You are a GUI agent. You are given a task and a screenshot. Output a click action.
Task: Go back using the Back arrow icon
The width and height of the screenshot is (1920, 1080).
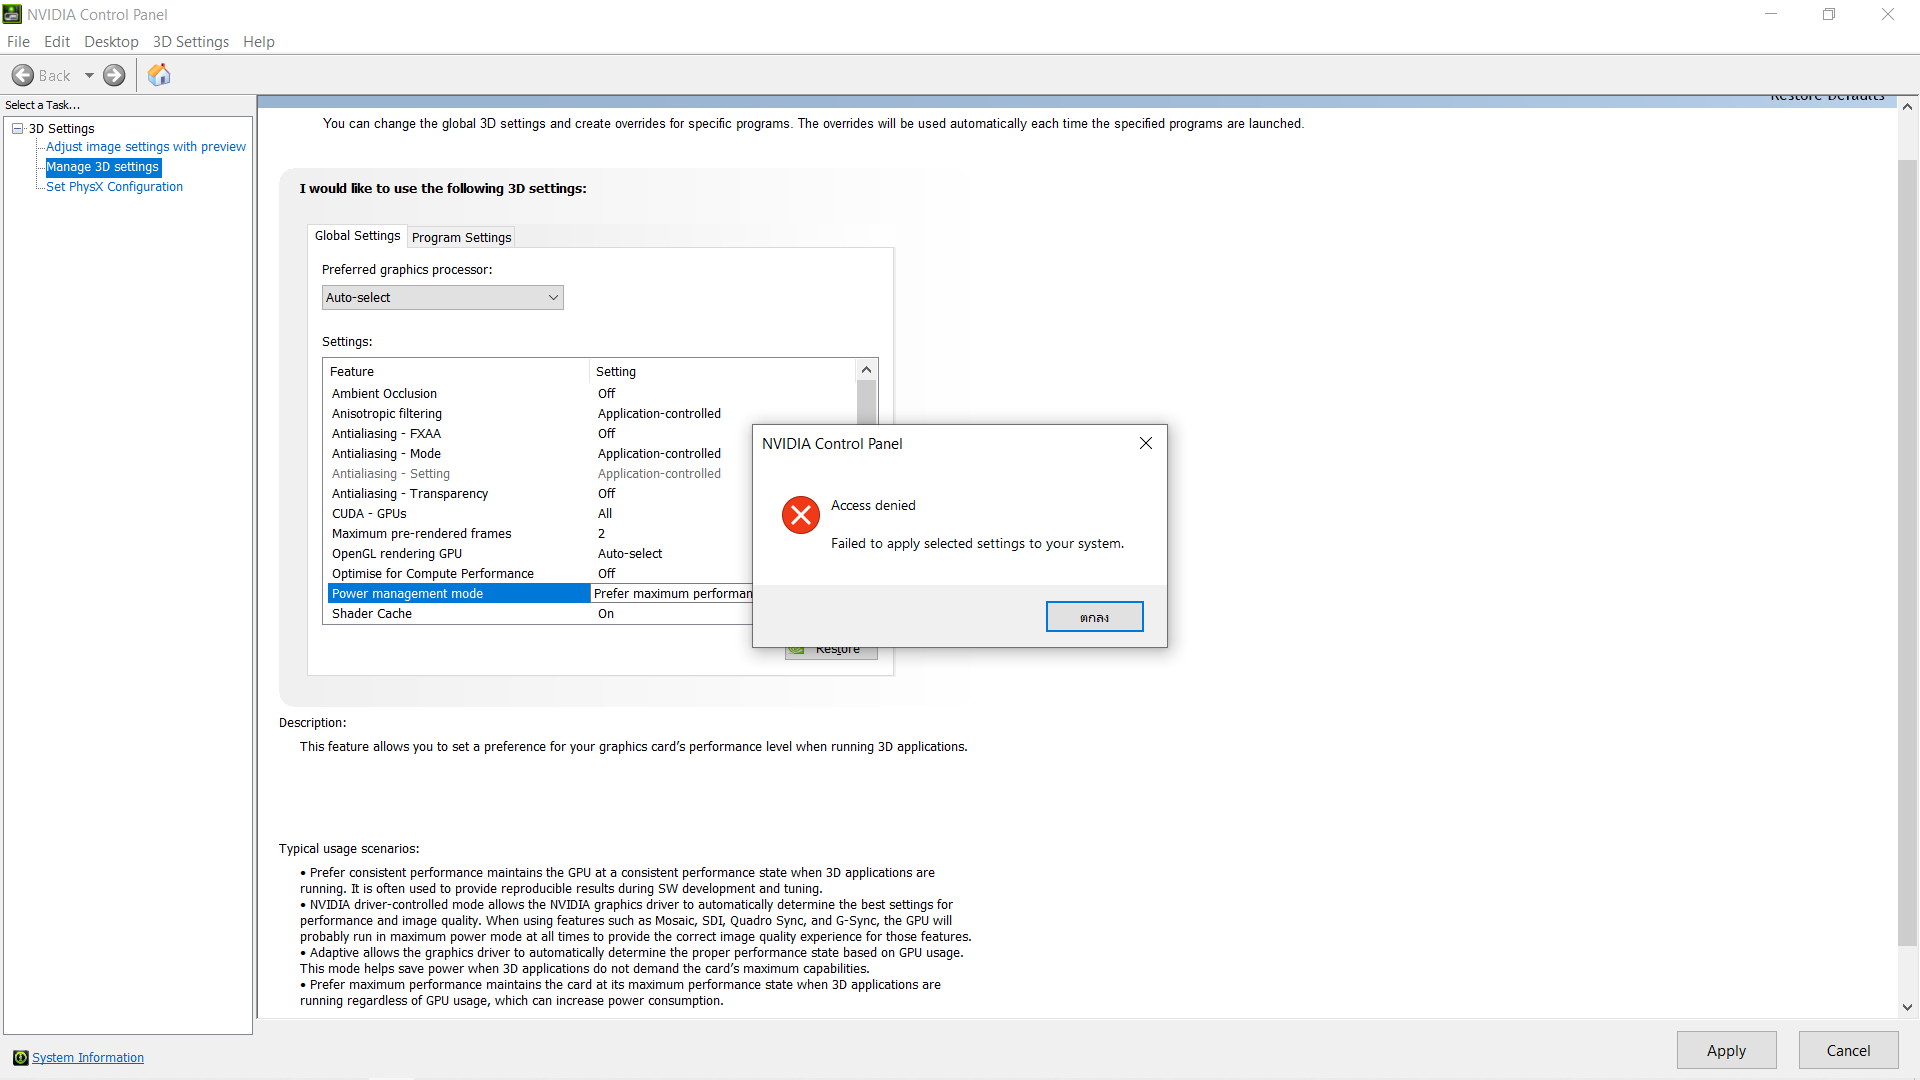point(23,75)
